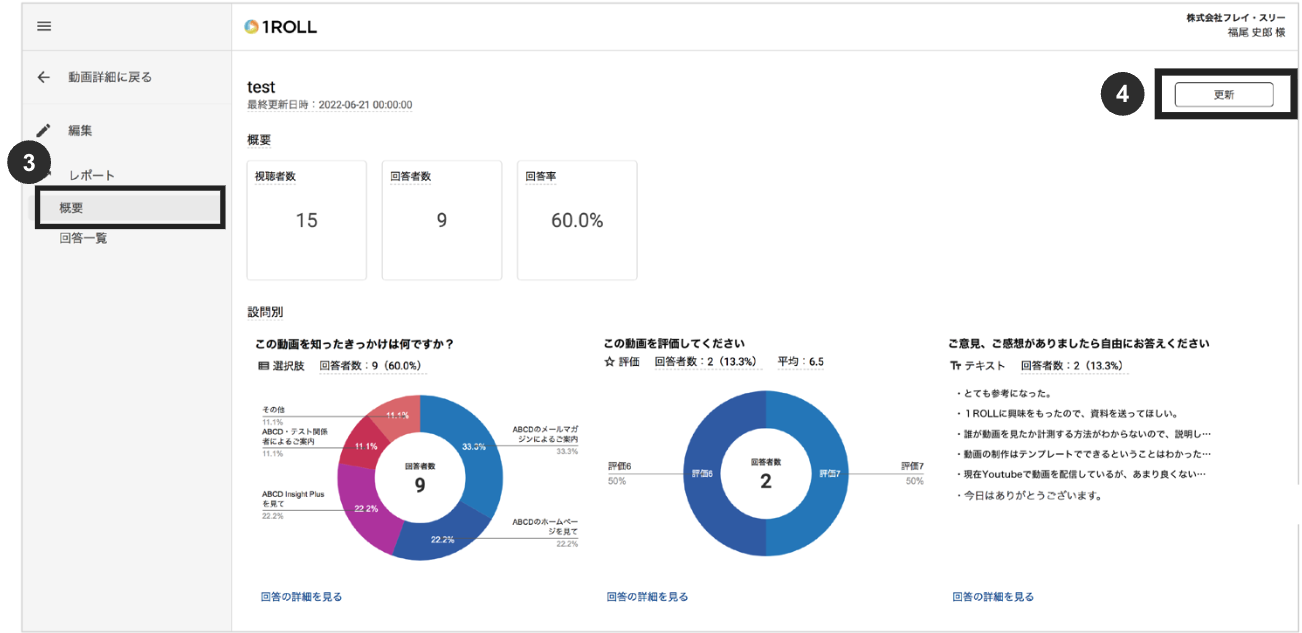Screen dimensions: 1302x633
Task: Click the 1ROLL logo at the top
Action: pos(281,27)
